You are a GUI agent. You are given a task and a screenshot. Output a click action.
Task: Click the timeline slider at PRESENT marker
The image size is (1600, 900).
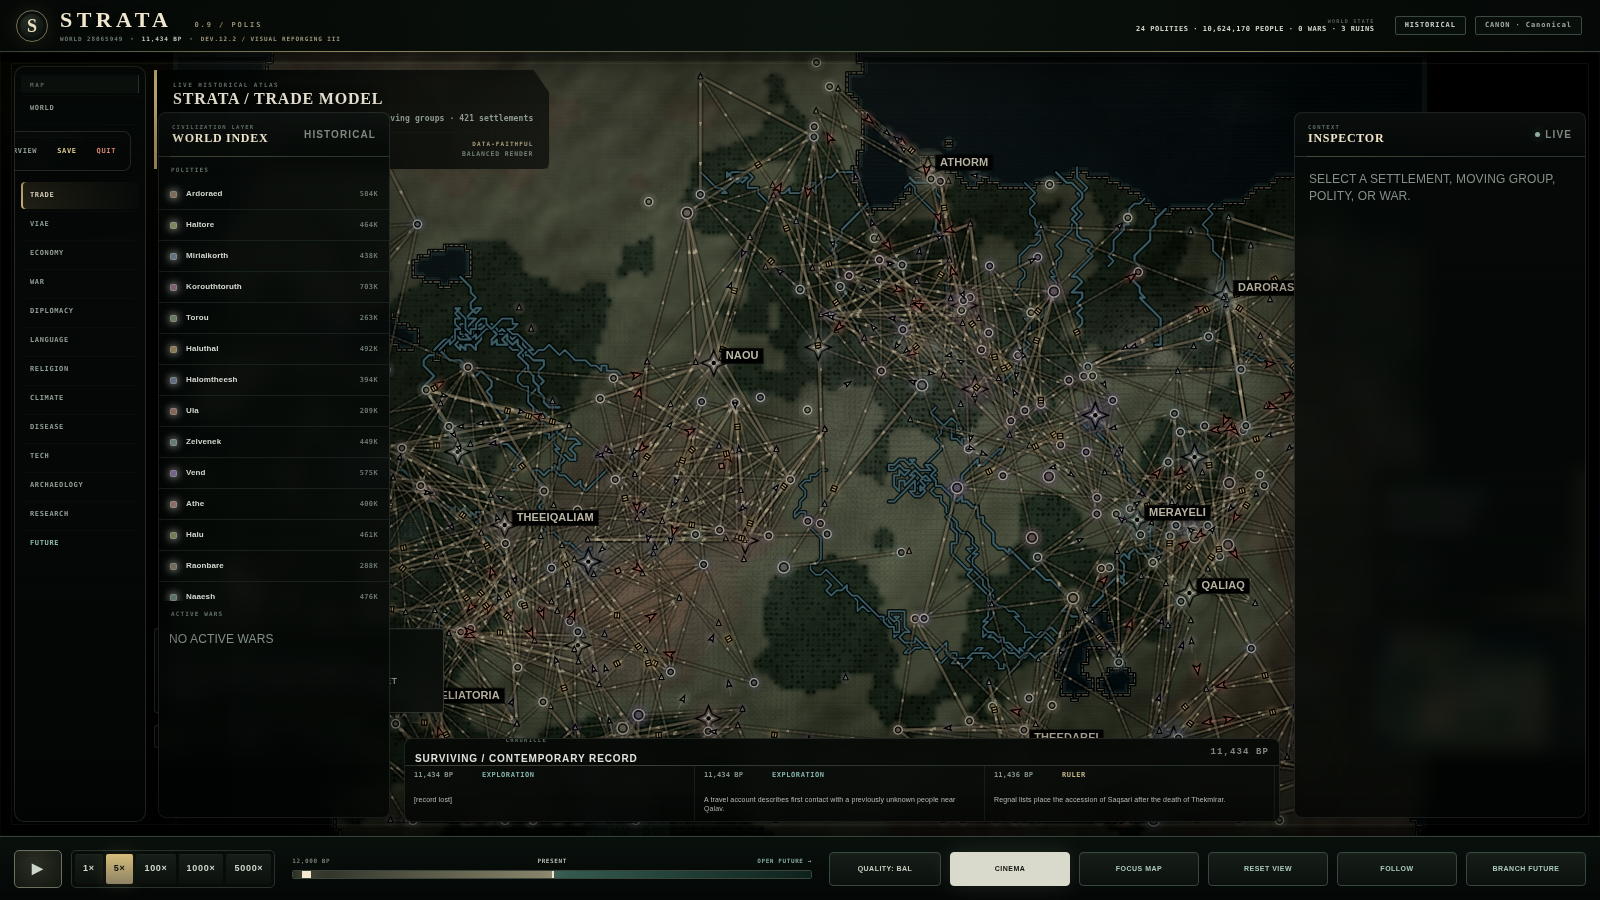[x=553, y=875]
